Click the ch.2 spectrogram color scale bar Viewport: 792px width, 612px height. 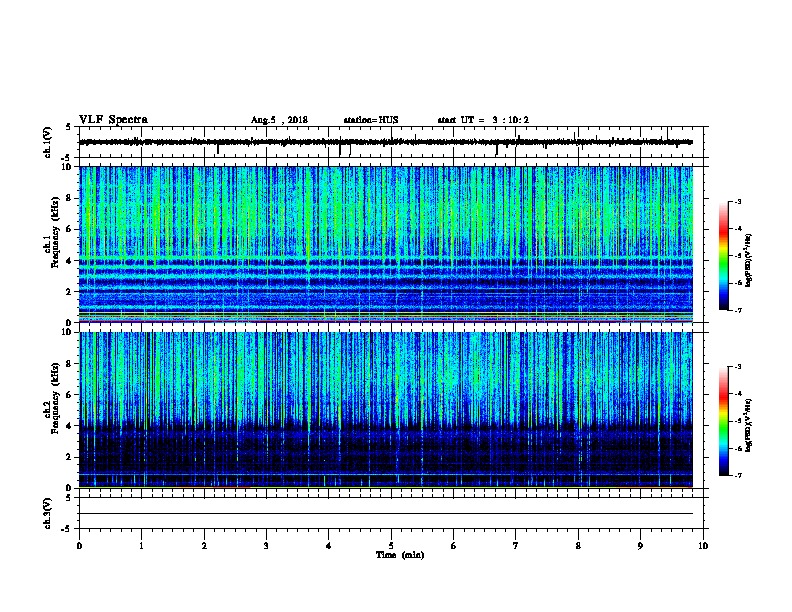(724, 421)
